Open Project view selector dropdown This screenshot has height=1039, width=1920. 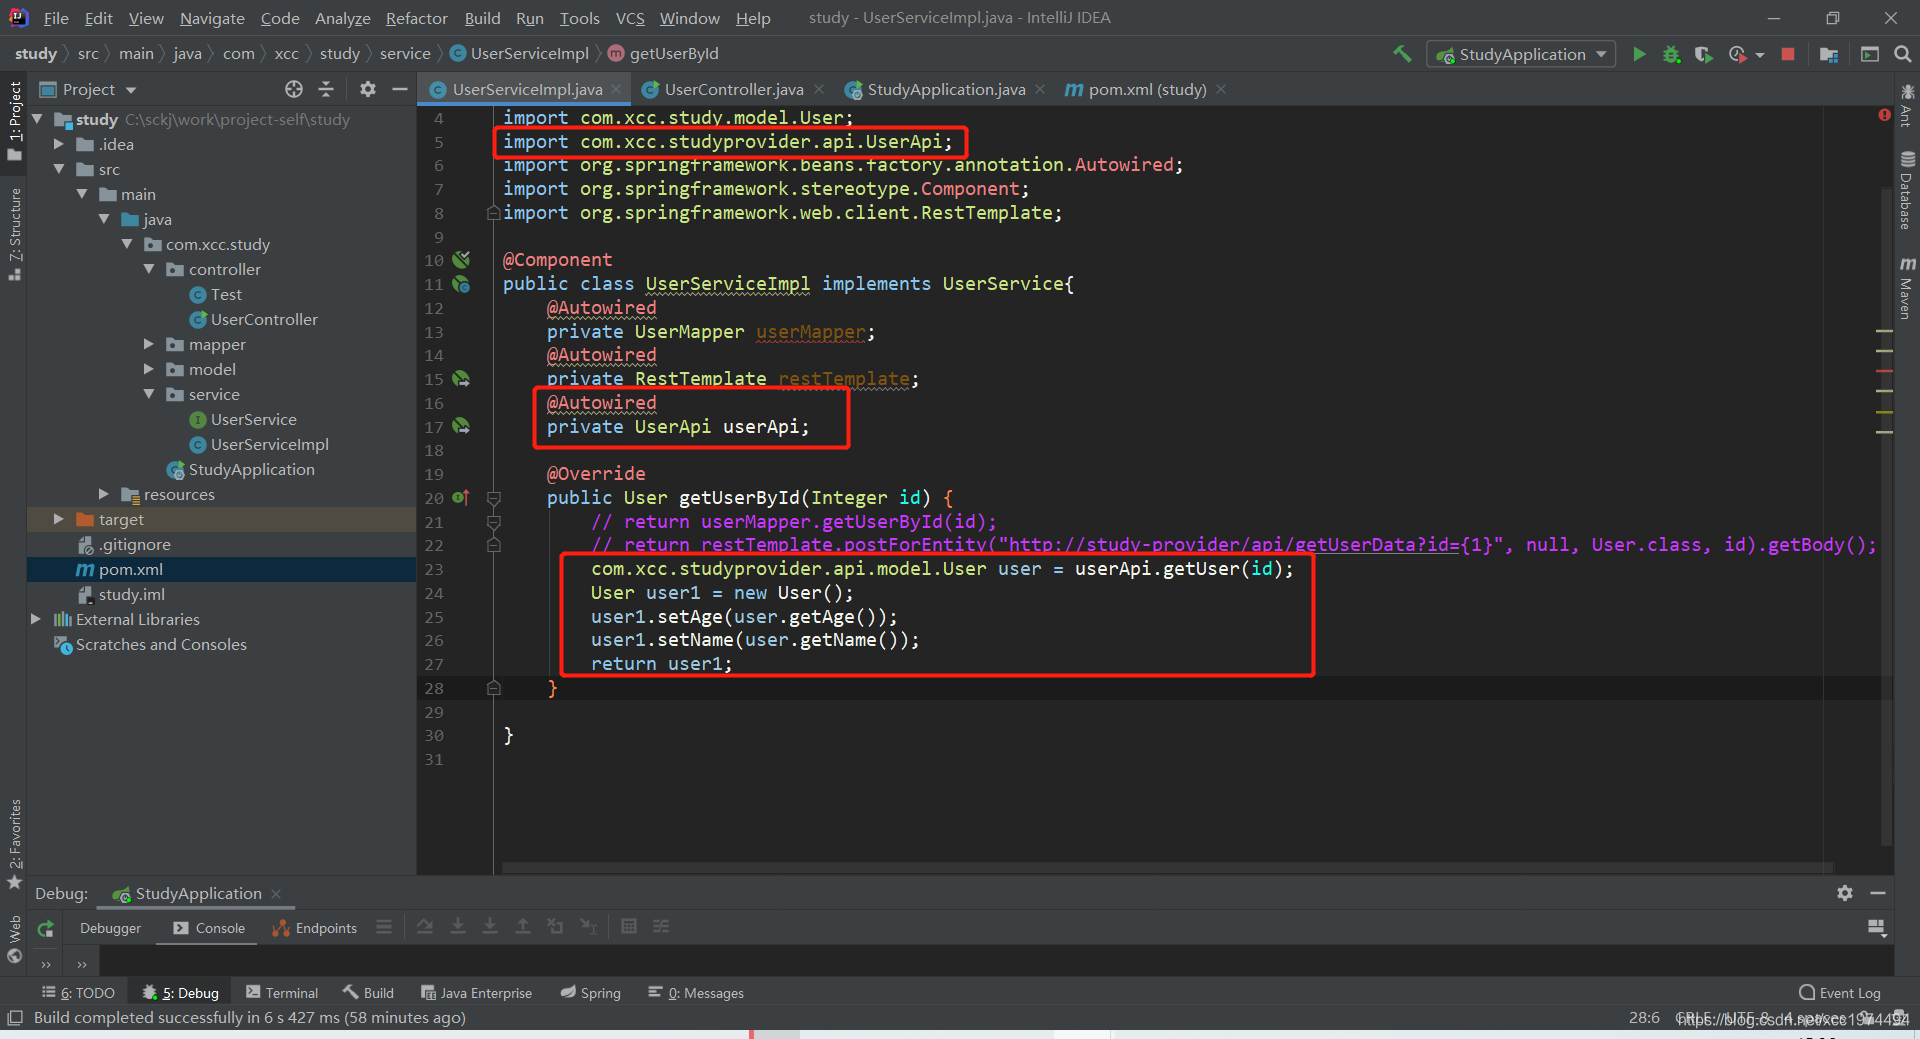point(88,89)
